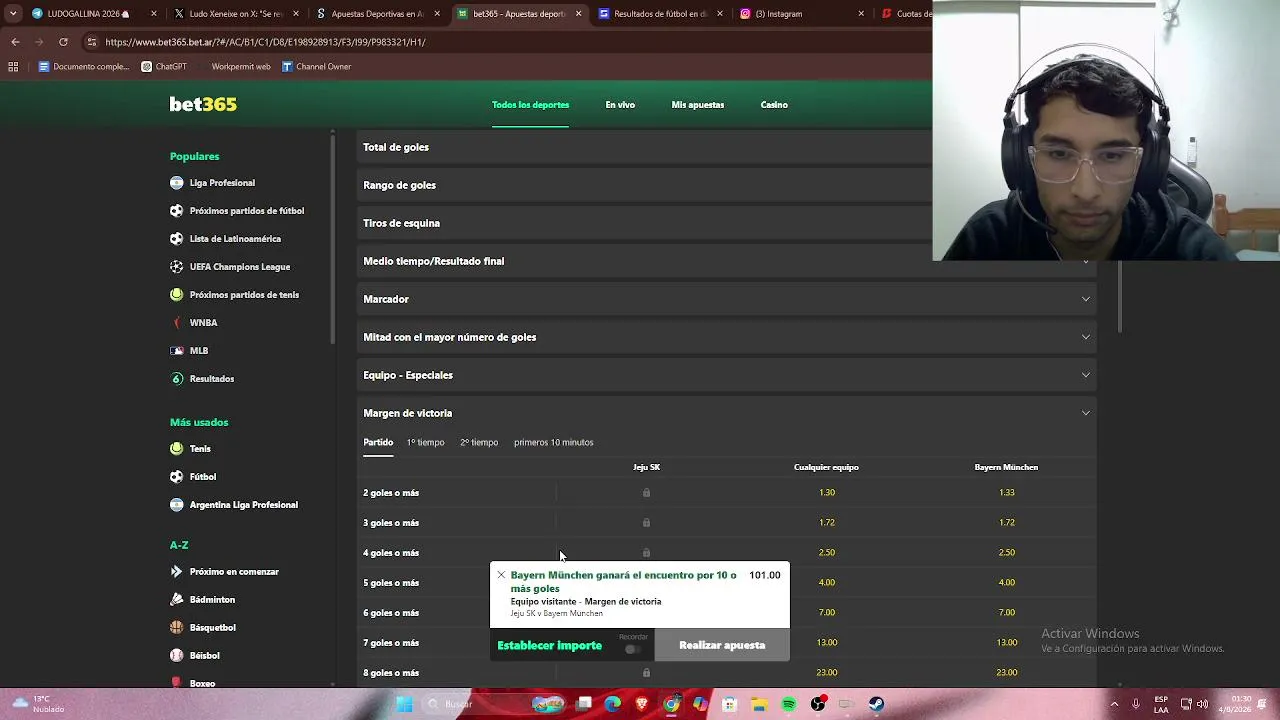1280x720 pixels.
Task: Click Establecer importe in bet slip
Action: (550, 645)
